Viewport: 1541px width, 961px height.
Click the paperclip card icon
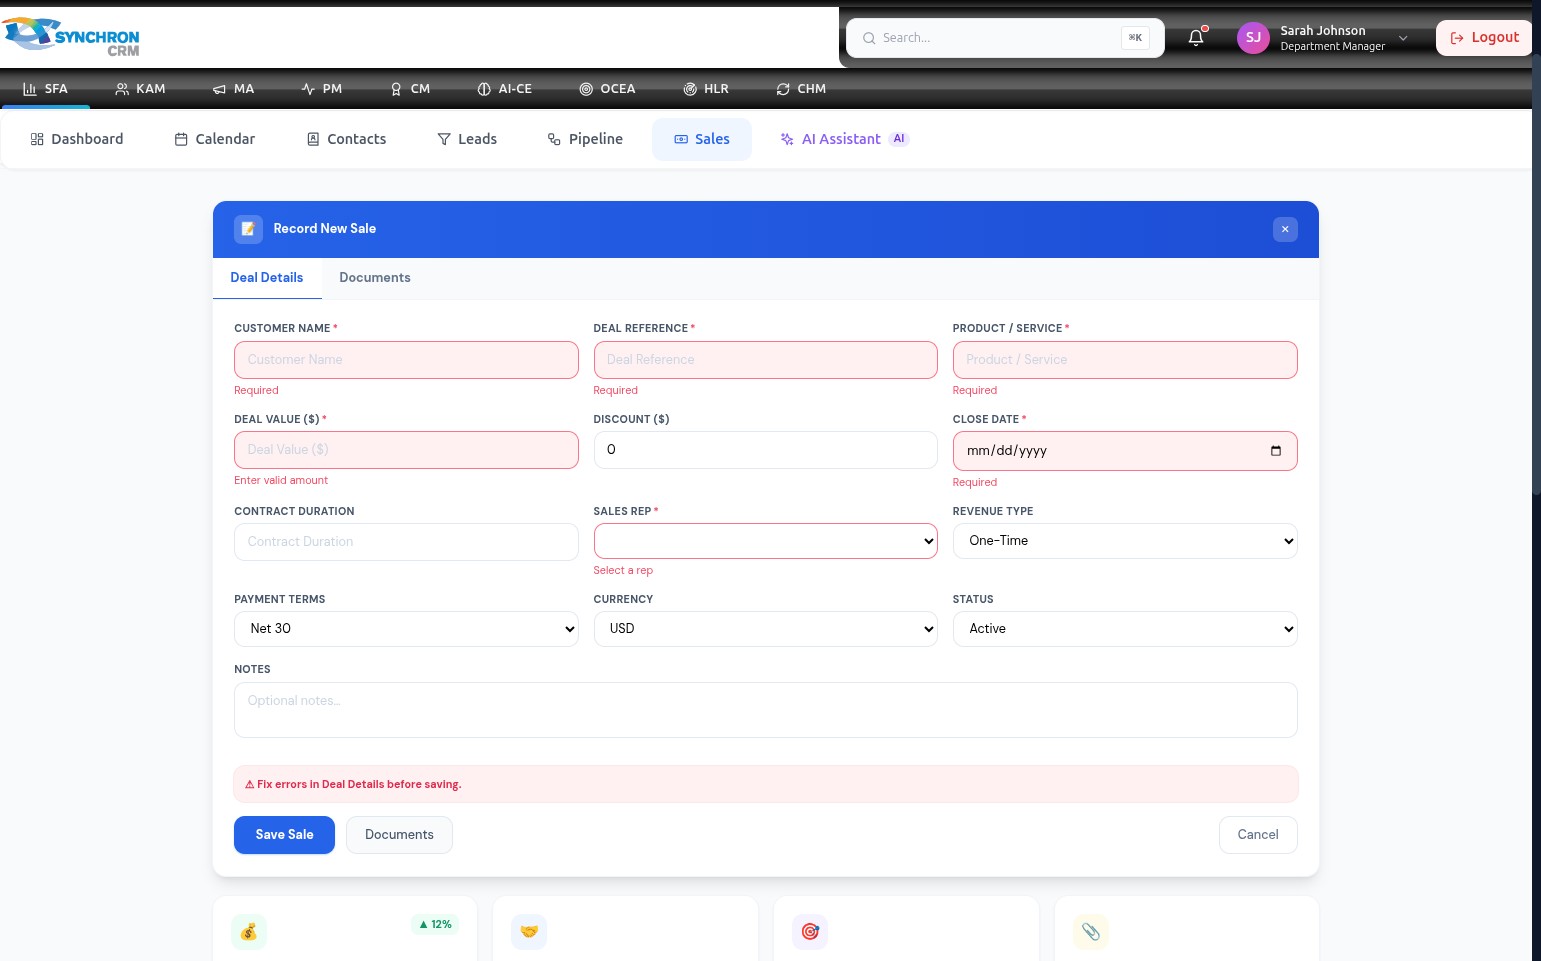[1091, 932]
